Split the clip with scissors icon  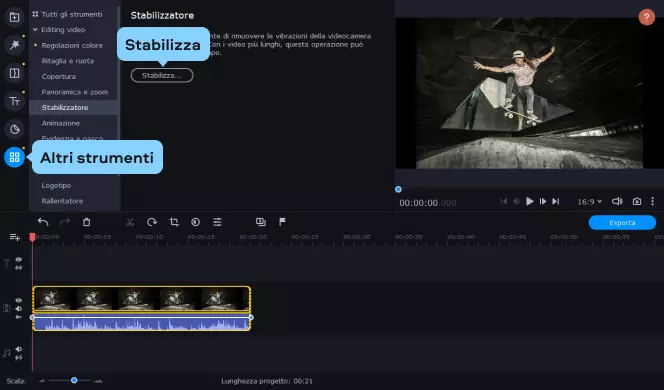130,222
